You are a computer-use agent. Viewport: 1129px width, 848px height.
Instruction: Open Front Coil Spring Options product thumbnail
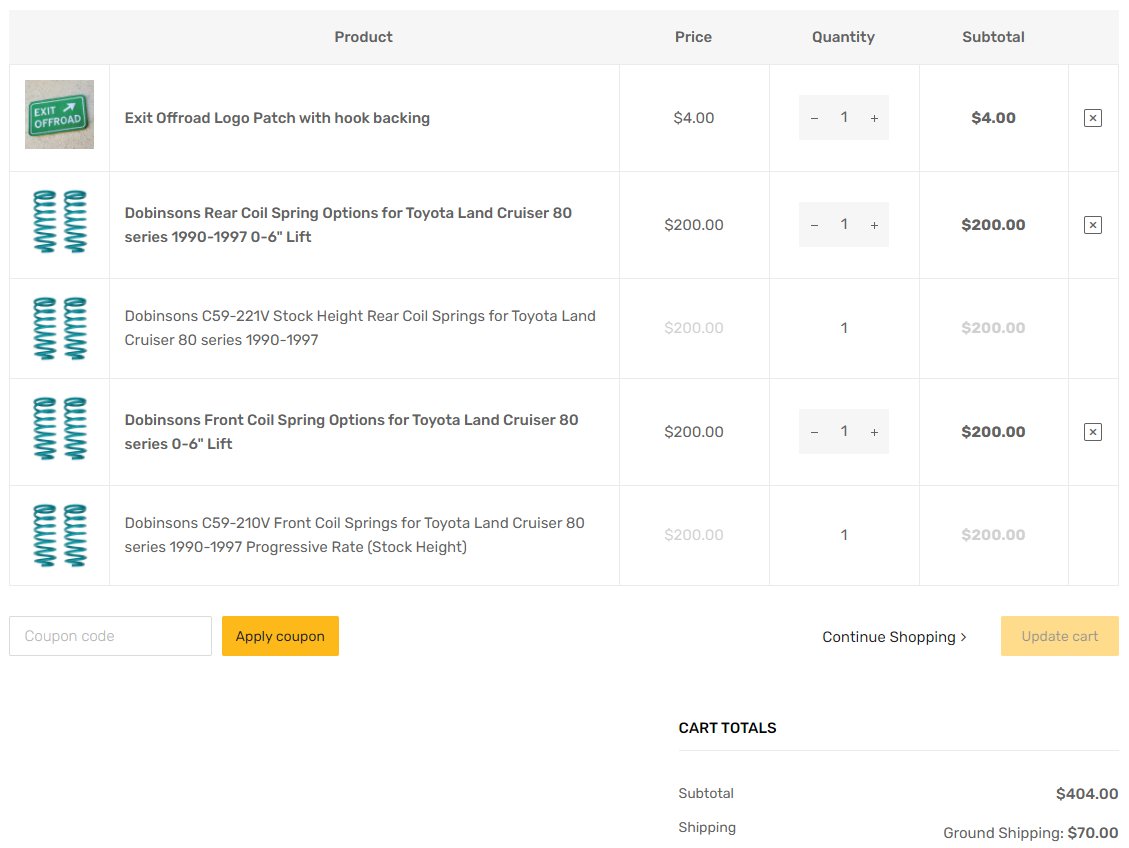click(x=59, y=428)
